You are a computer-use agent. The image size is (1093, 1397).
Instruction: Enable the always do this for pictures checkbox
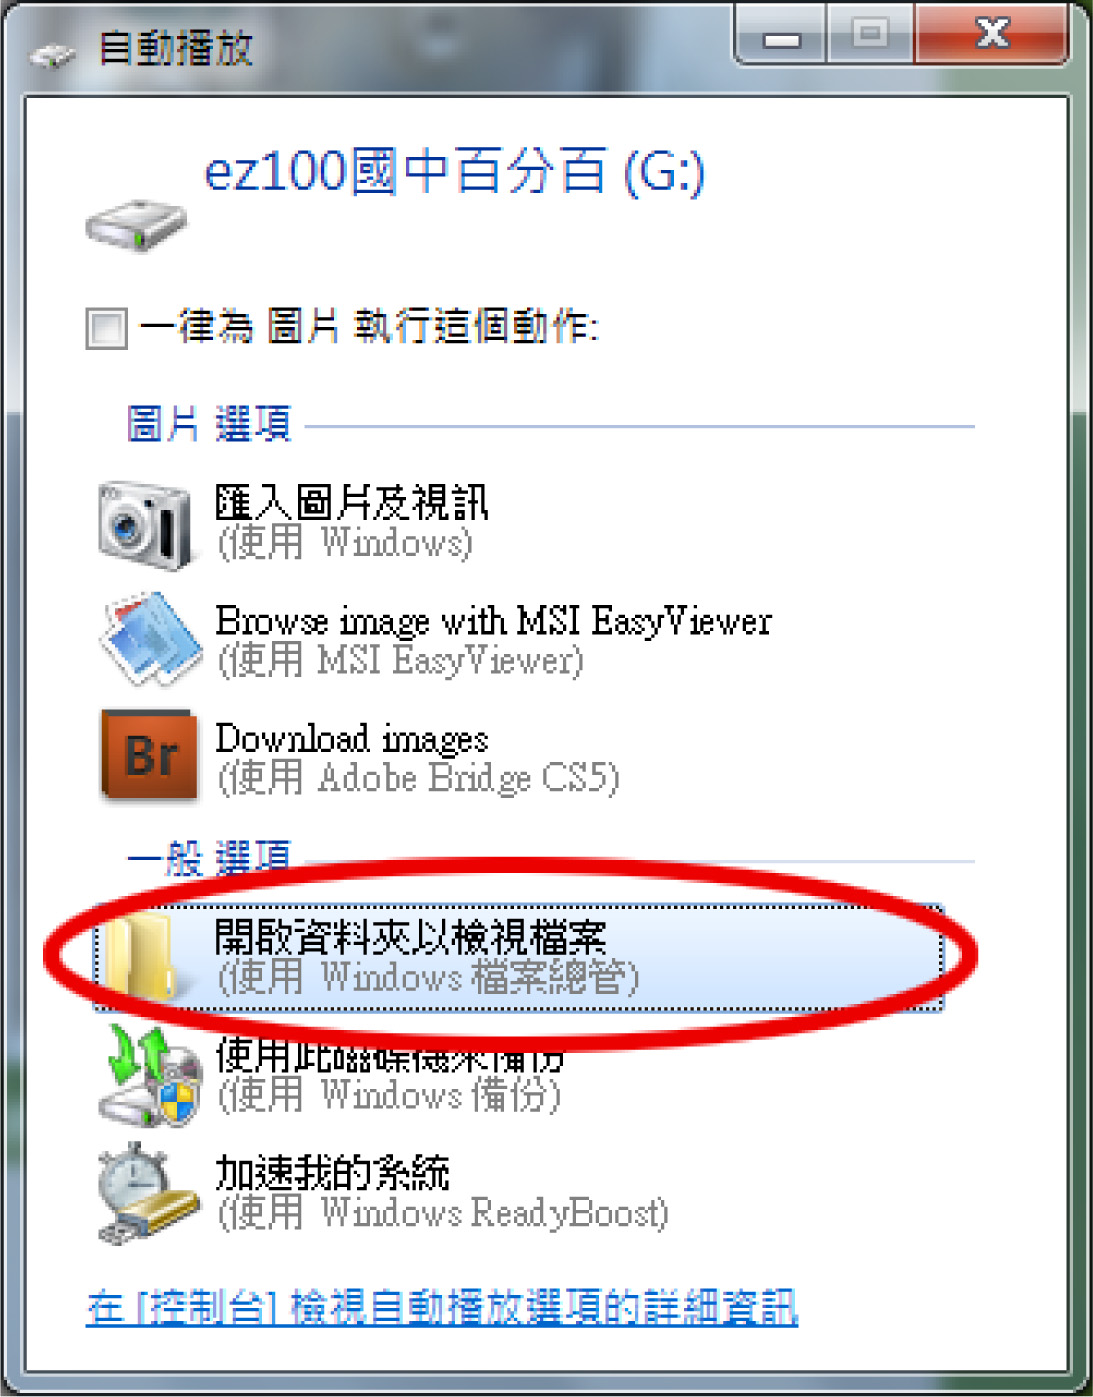coord(106,328)
